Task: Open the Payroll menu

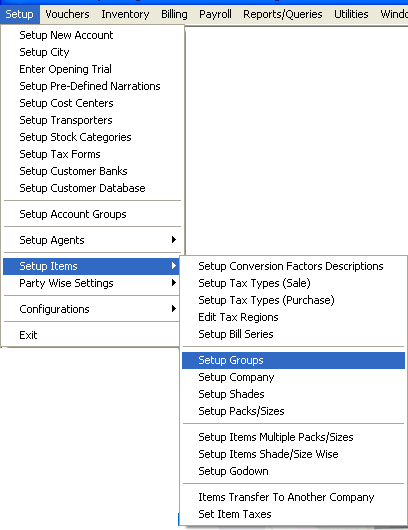Action: (x=215, y=15)
